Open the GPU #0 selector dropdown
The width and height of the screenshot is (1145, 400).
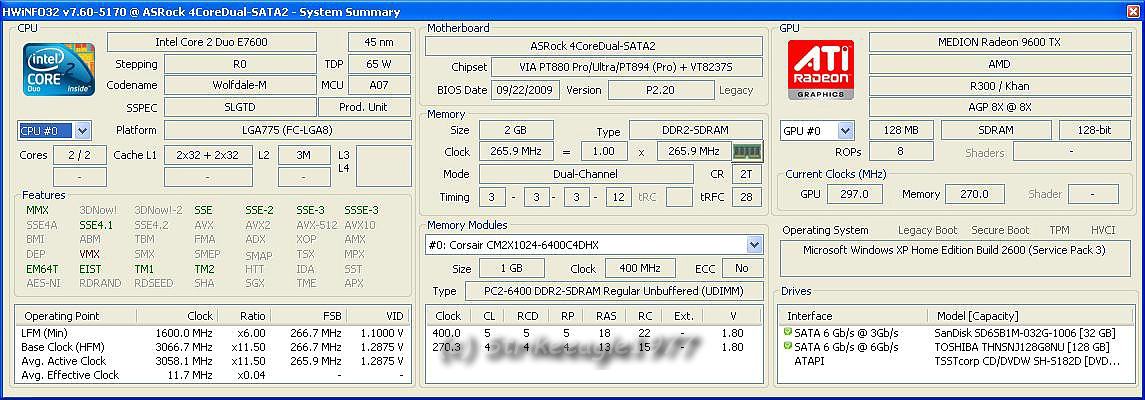[846, 131]
